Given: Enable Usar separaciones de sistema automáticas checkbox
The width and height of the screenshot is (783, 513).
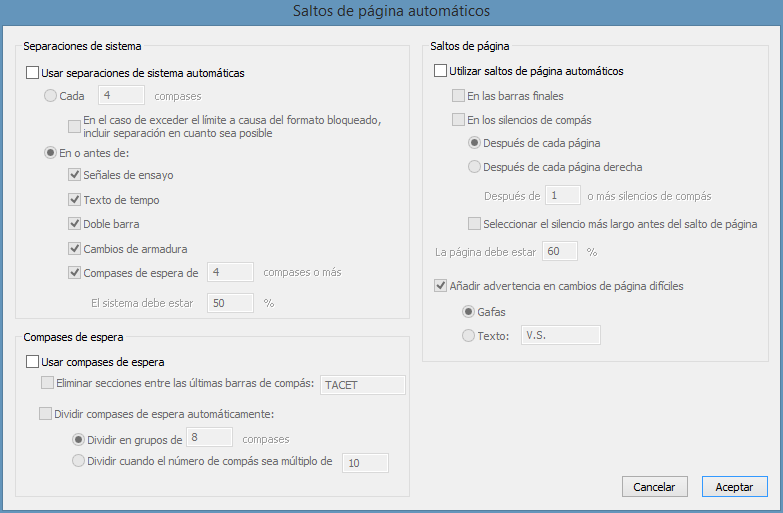Looking at the screenshot, I should [32, 72].
